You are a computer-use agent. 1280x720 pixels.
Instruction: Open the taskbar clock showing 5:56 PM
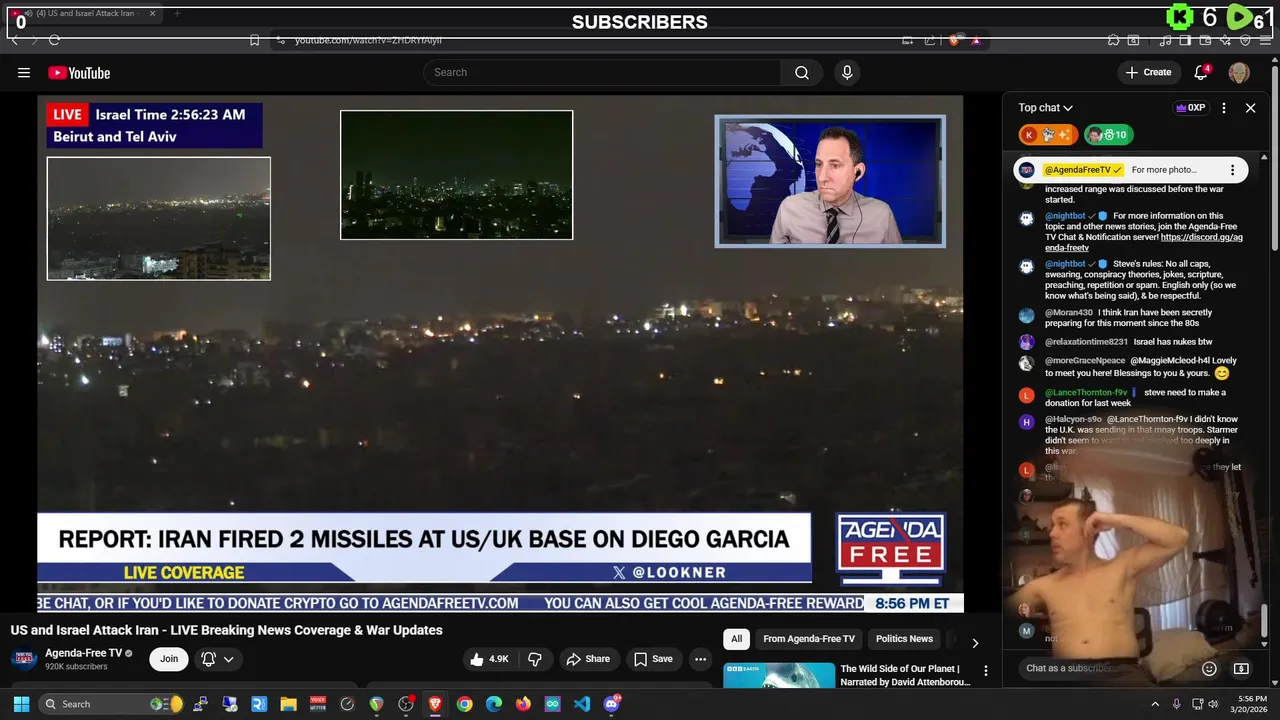pos(1252,704)
